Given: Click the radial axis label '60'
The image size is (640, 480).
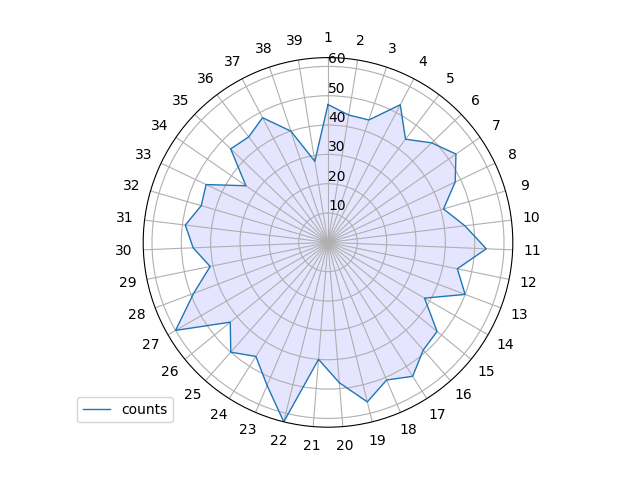Looking at the screenshot, I should (337, 58).
